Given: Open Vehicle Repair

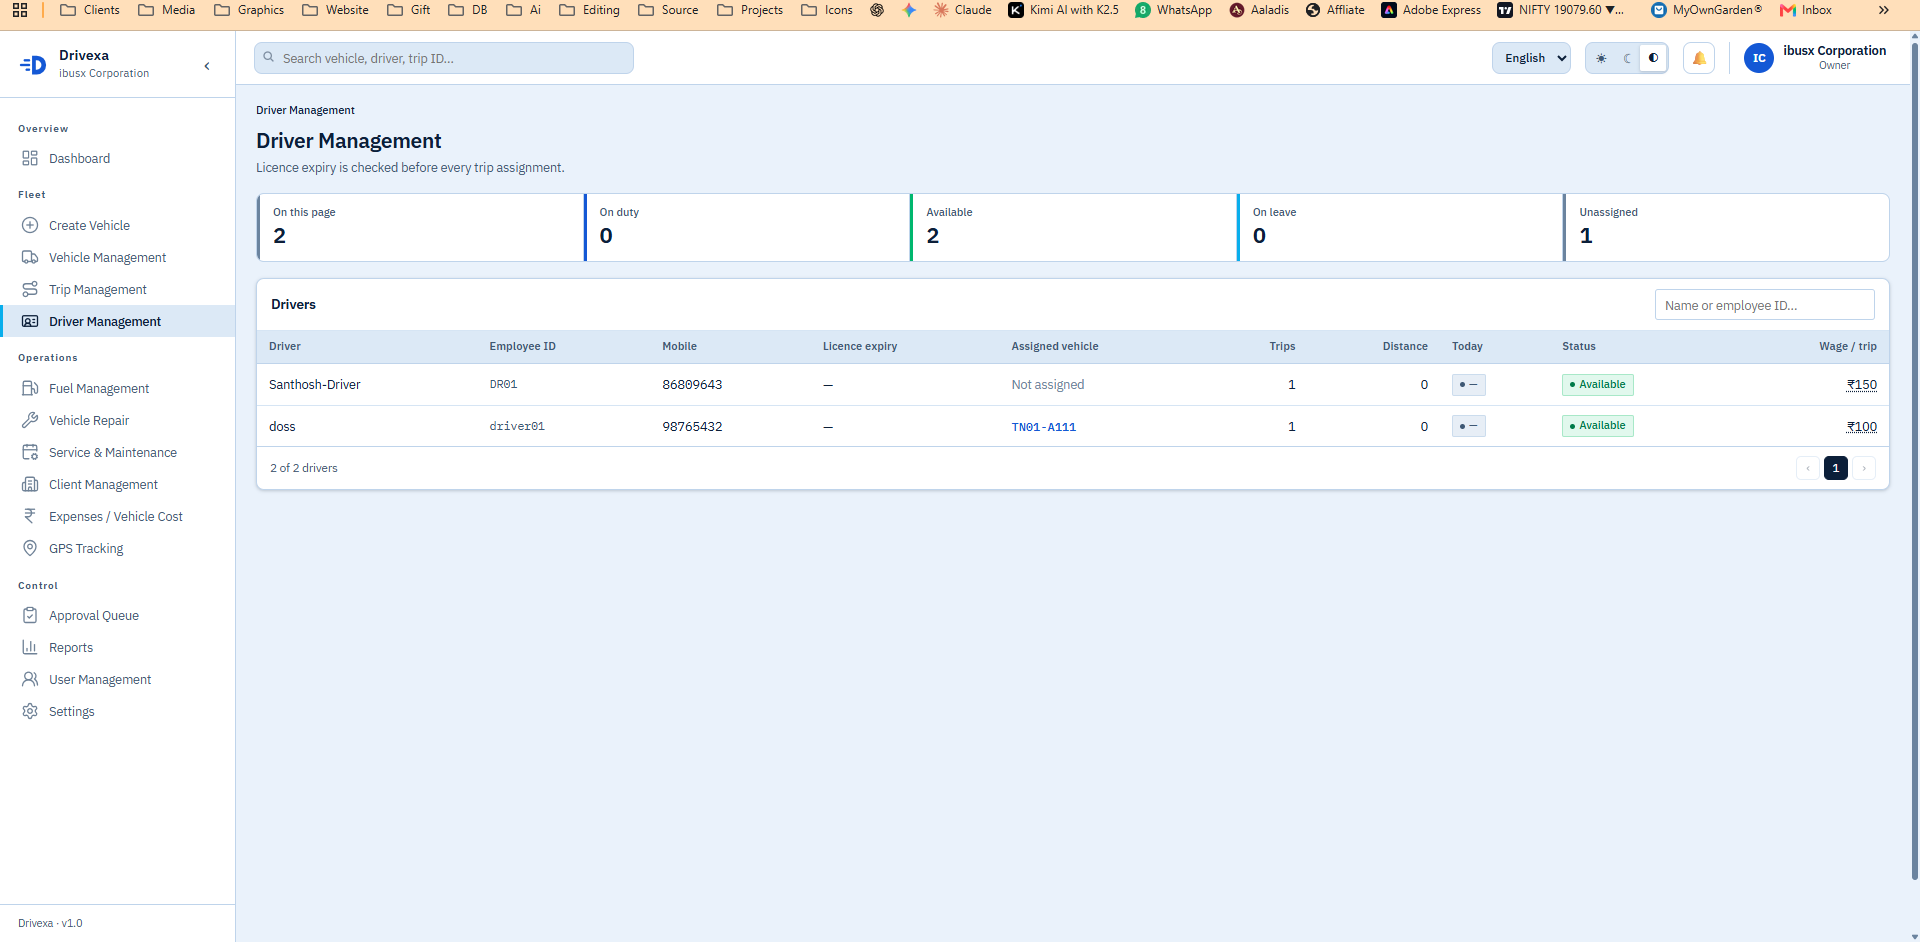Looking at the screenshot, I should click(117, 420).
